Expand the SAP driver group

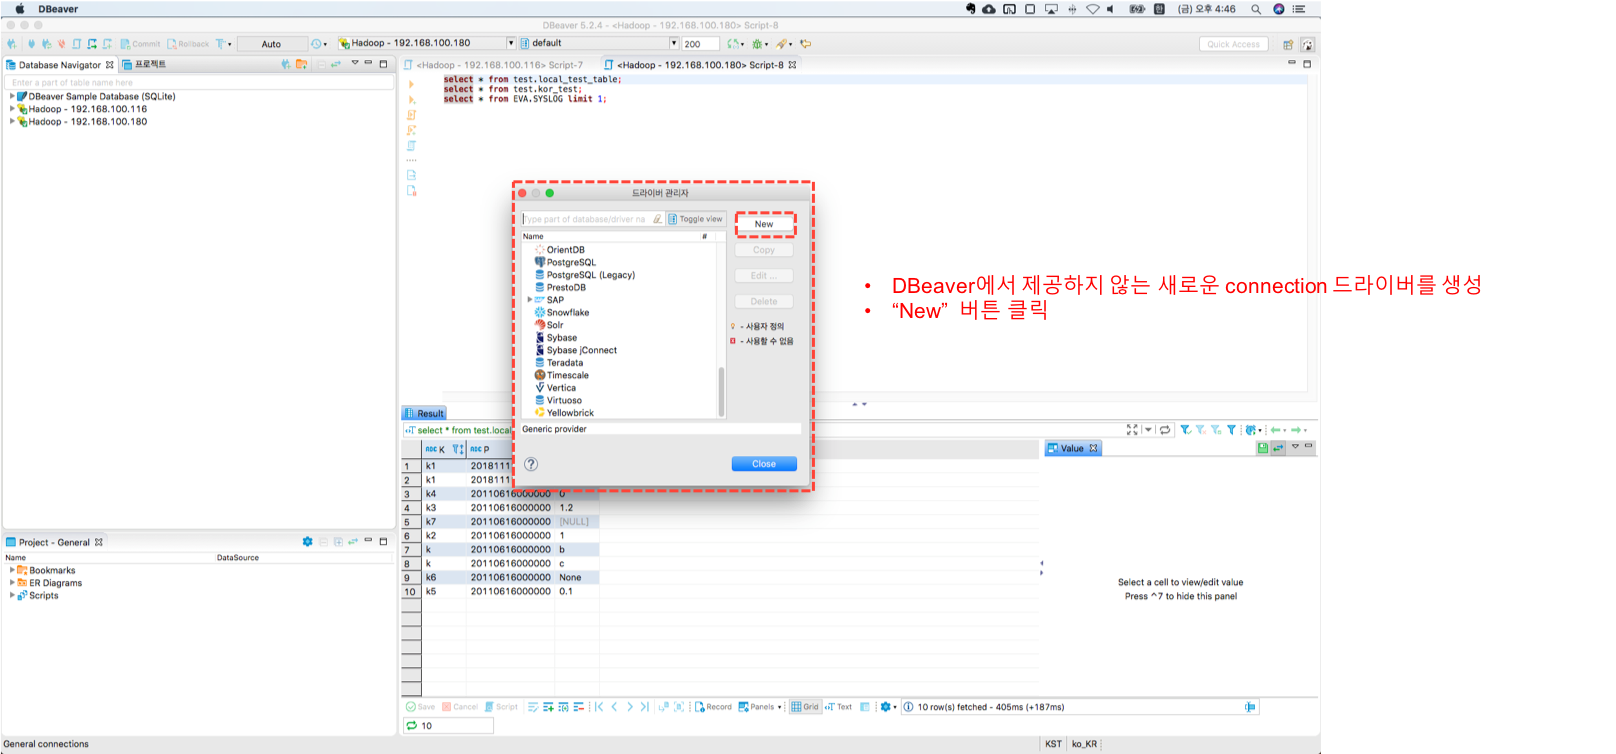pos(530,300)
